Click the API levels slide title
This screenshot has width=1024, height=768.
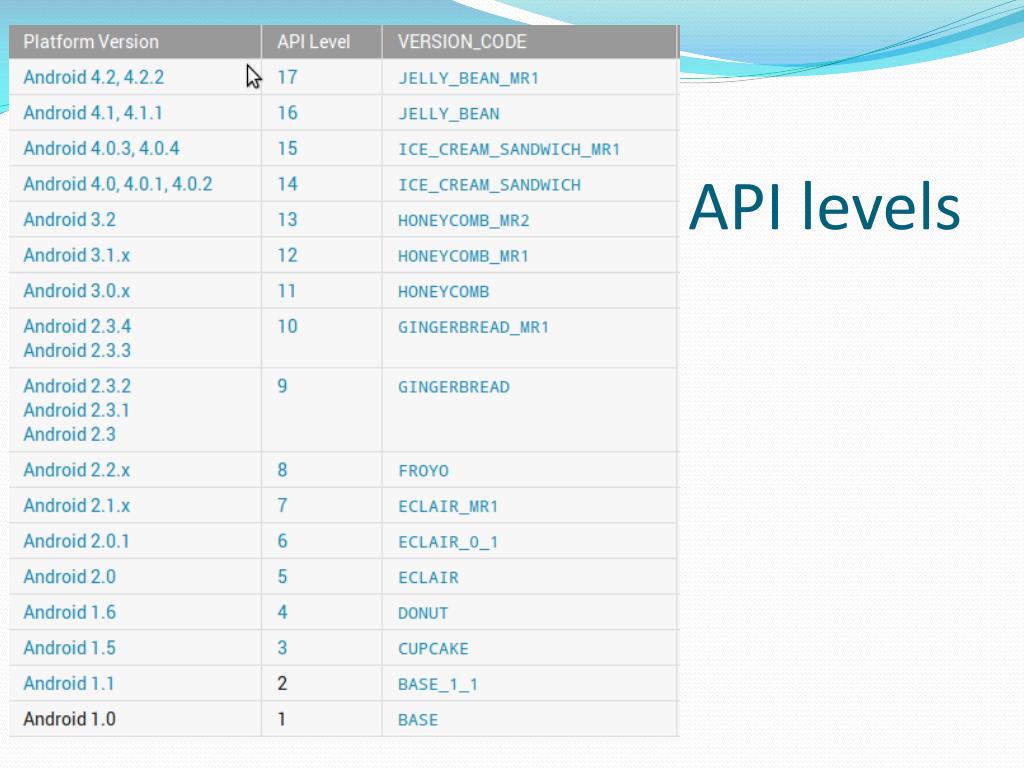coord(824,207)
